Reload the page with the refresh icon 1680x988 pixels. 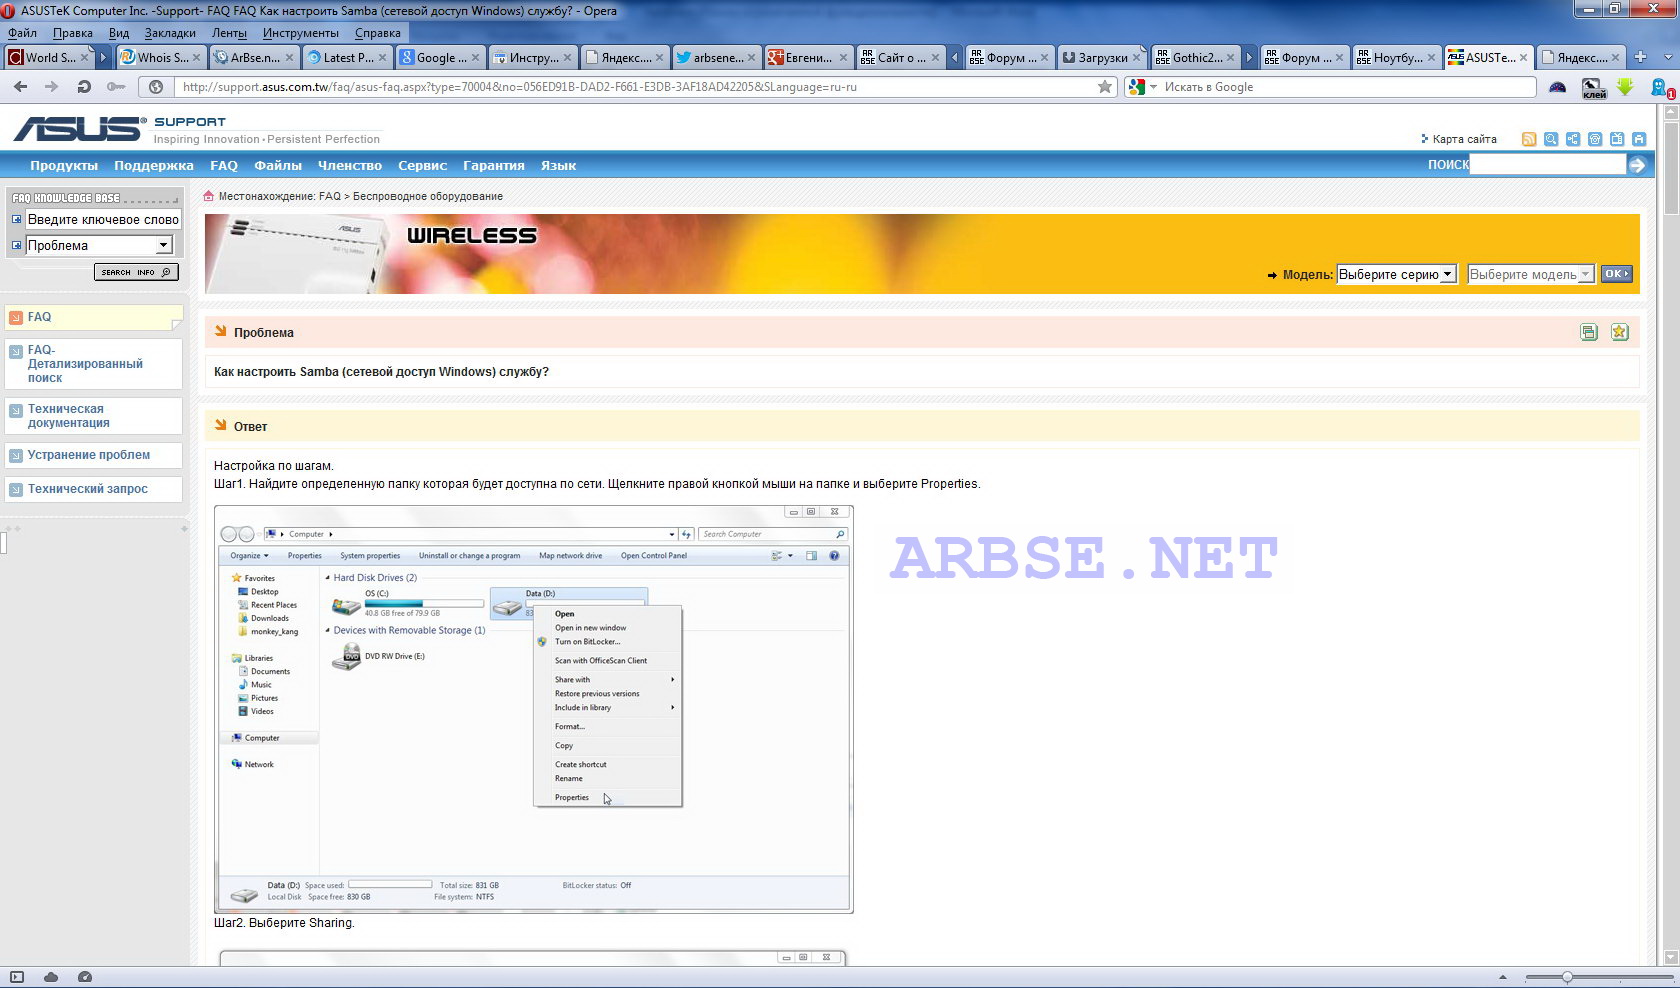point(84,87)
